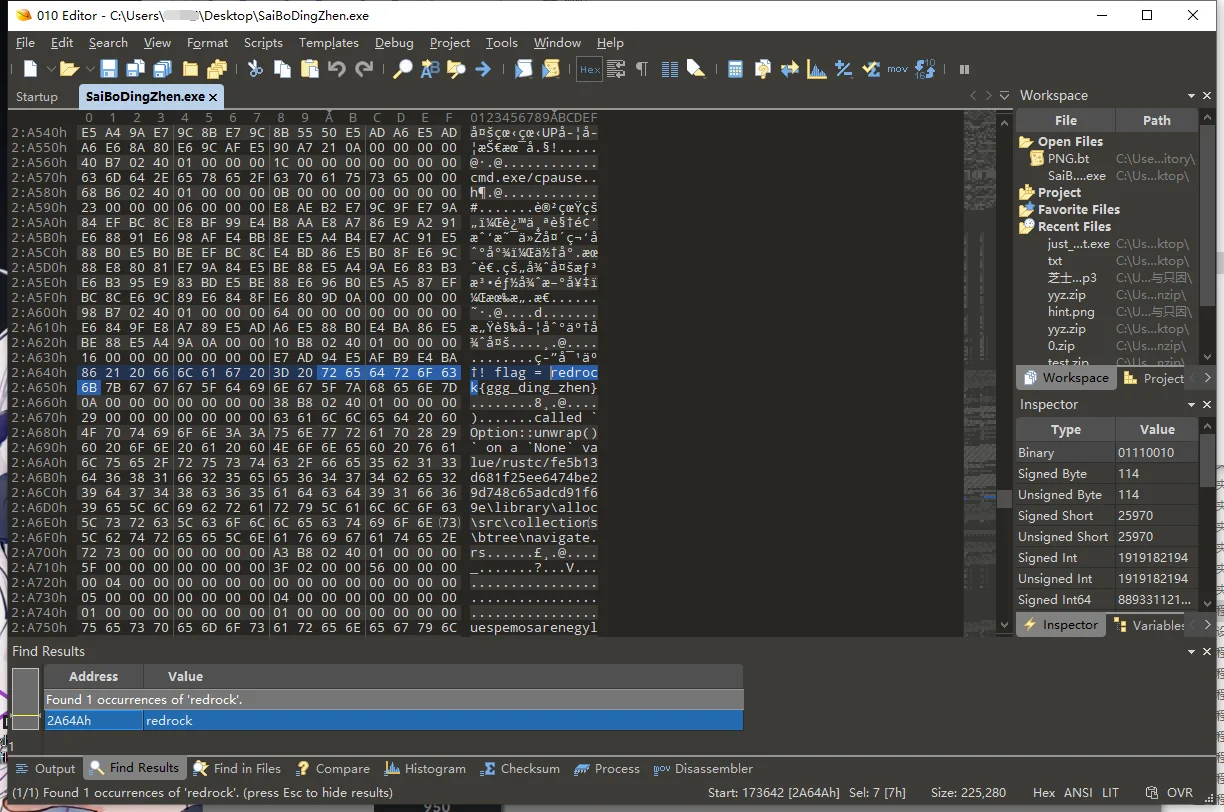Open the Workspace panel dropdown arrow
The height and width of the screenshot is (812, 1224).
pyautogui.click(x=1192, y=96)
